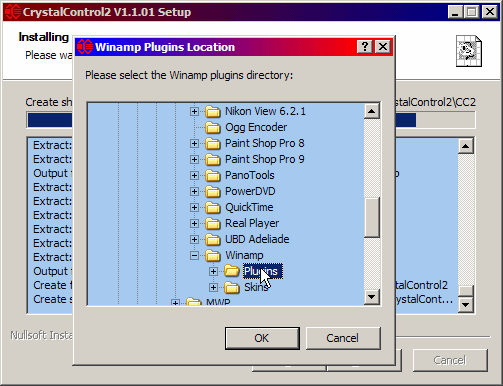Expand the Paint Shop Pro 8 folder
The height and width of the screenshot is (386, 503).
194,144
